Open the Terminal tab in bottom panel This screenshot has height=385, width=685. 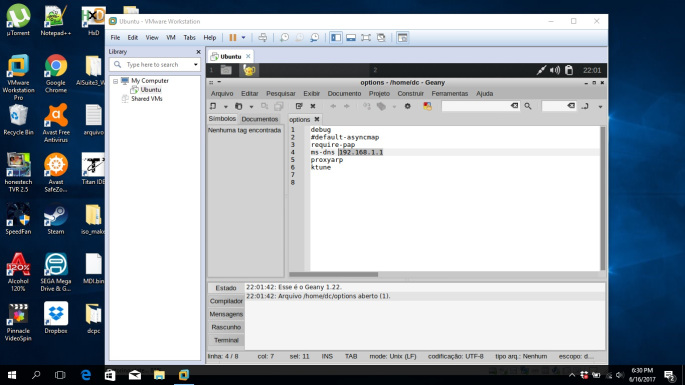pos(226,340)
